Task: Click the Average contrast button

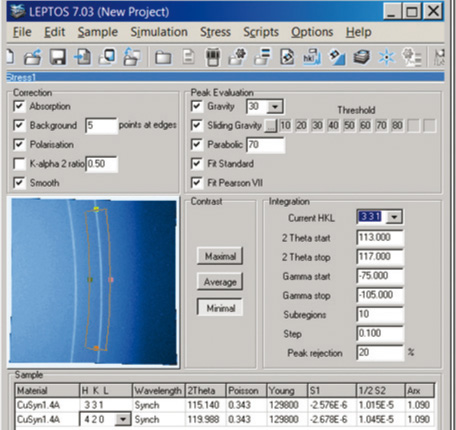Action: coord(220,282)
